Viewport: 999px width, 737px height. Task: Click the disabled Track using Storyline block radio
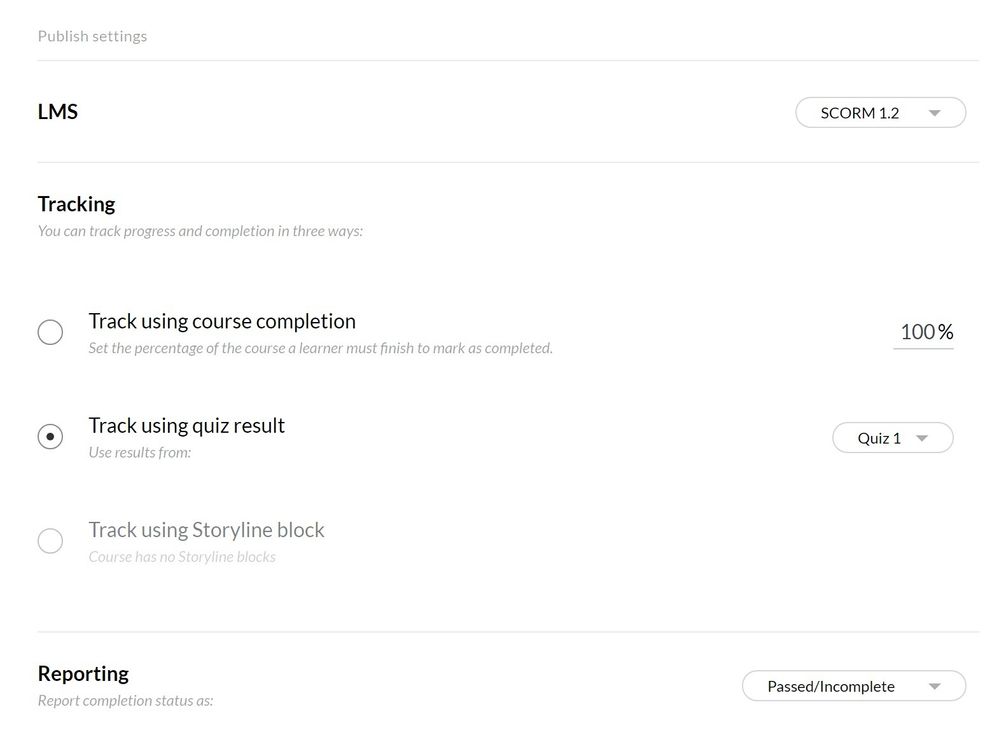coord(50,541)
